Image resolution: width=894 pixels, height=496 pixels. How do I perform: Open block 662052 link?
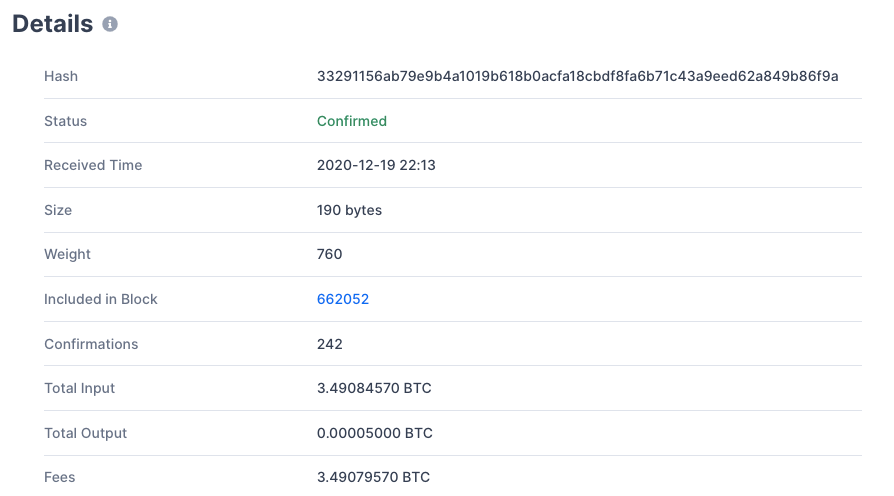343,299
